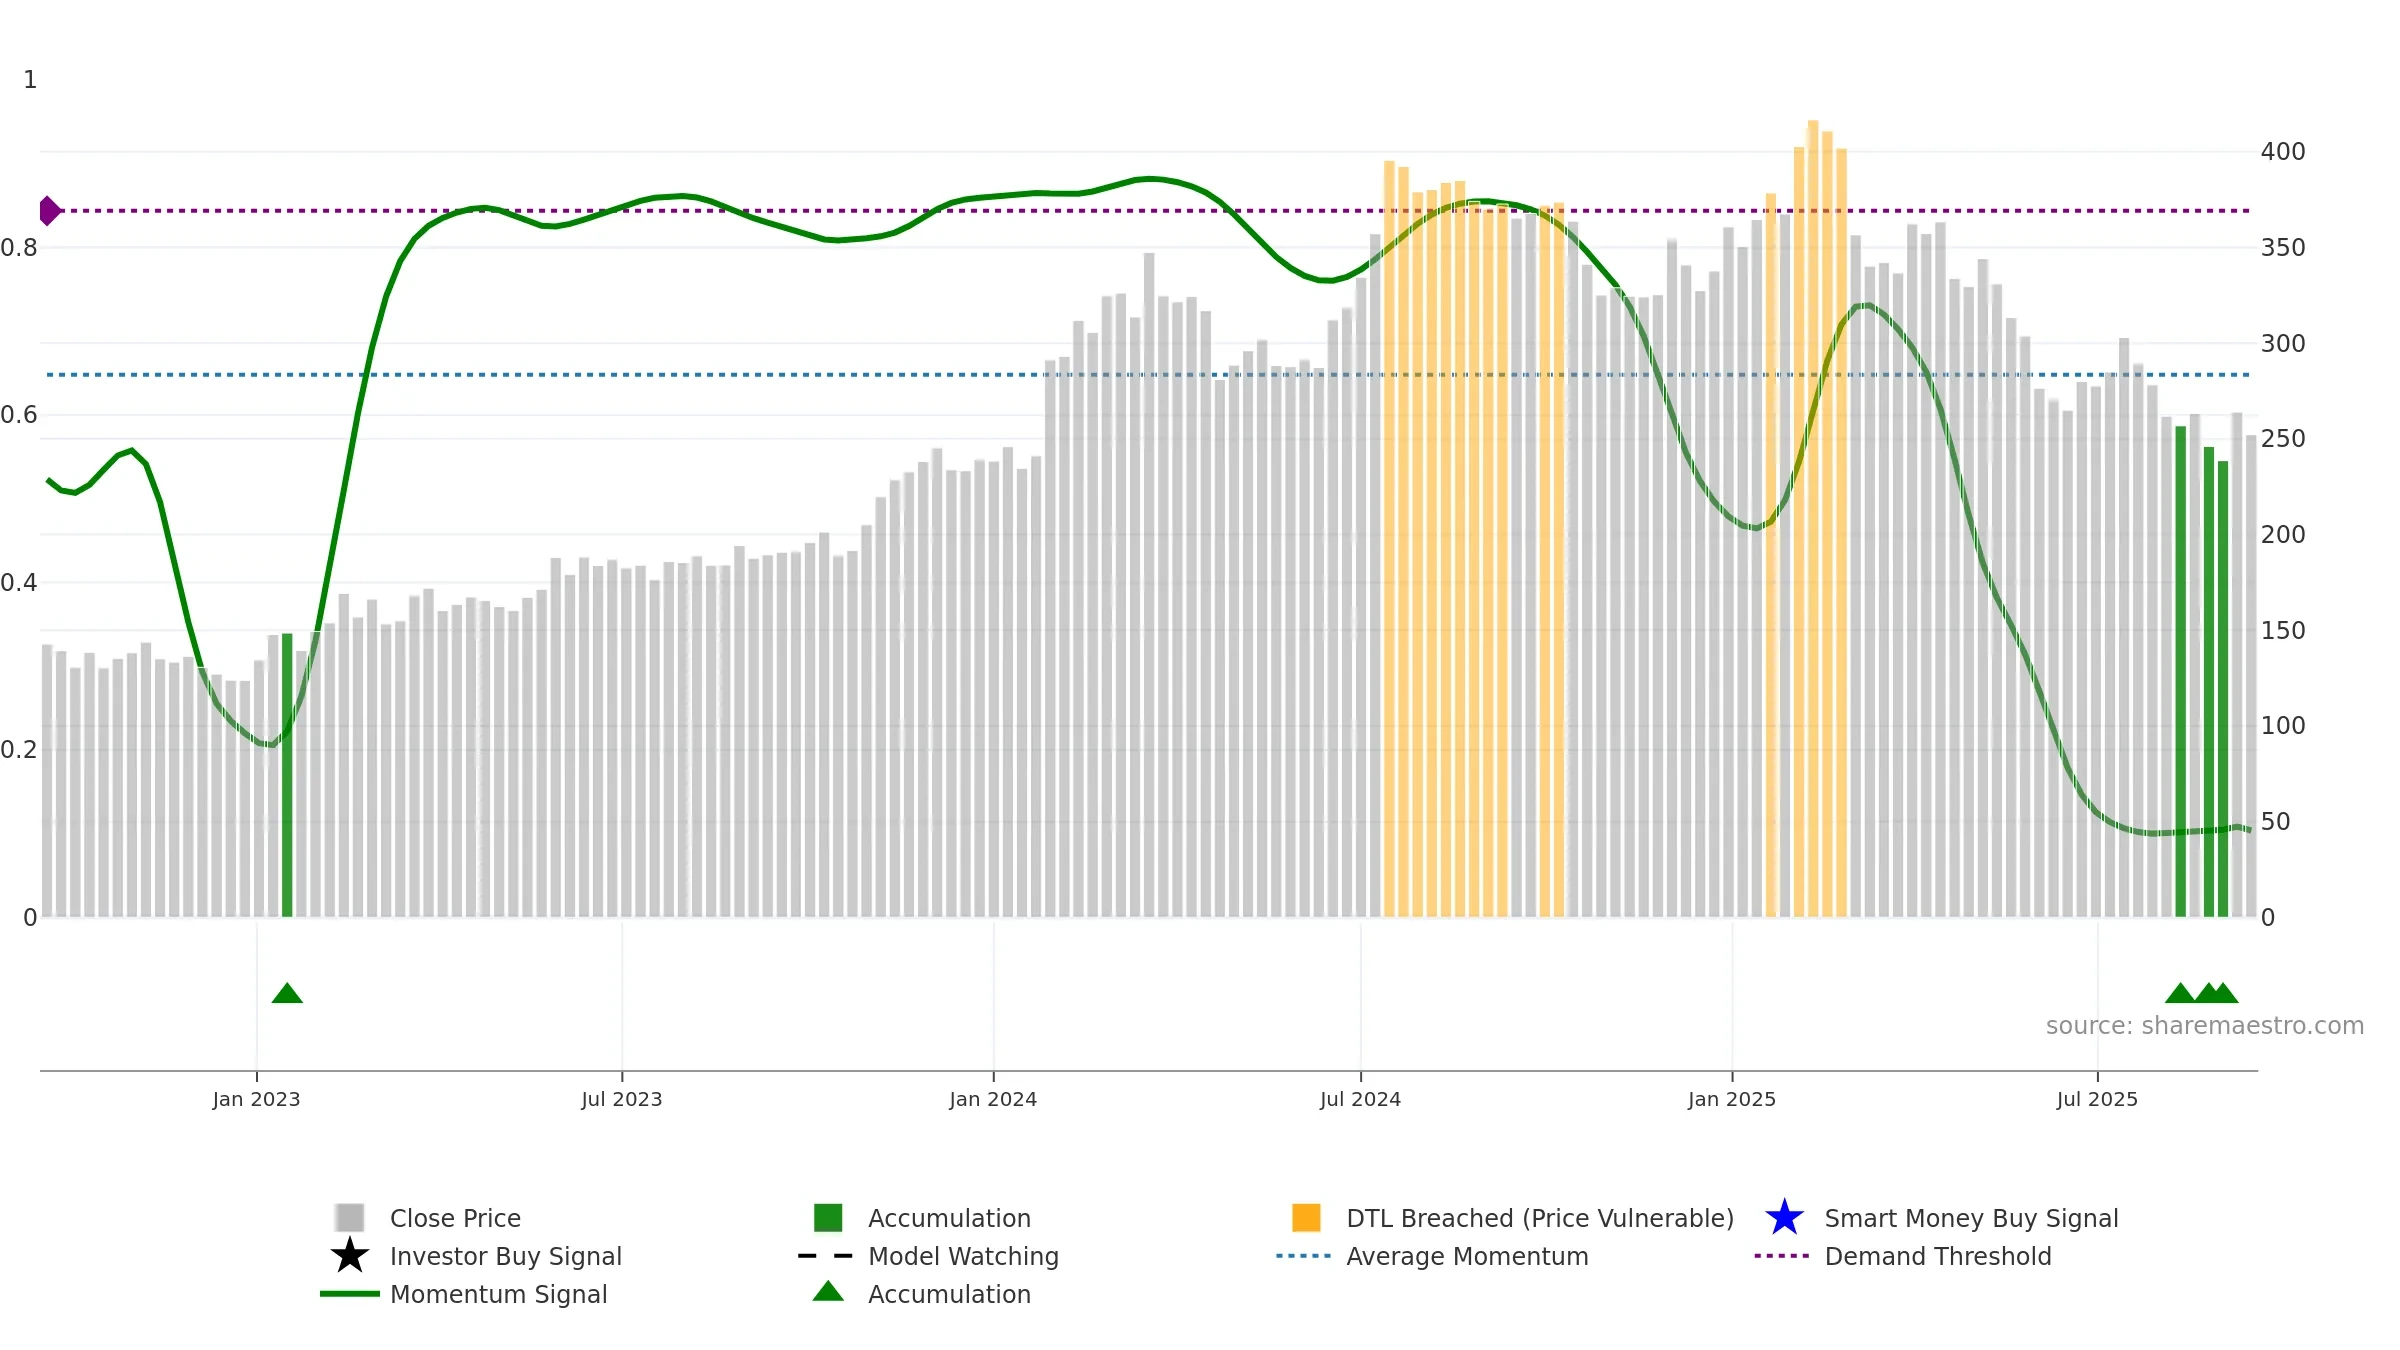The height and width of the screenshot is (1350, 2400).
Task: Click the green accumulation bar near Jan 2023
Action: point(287,775)
